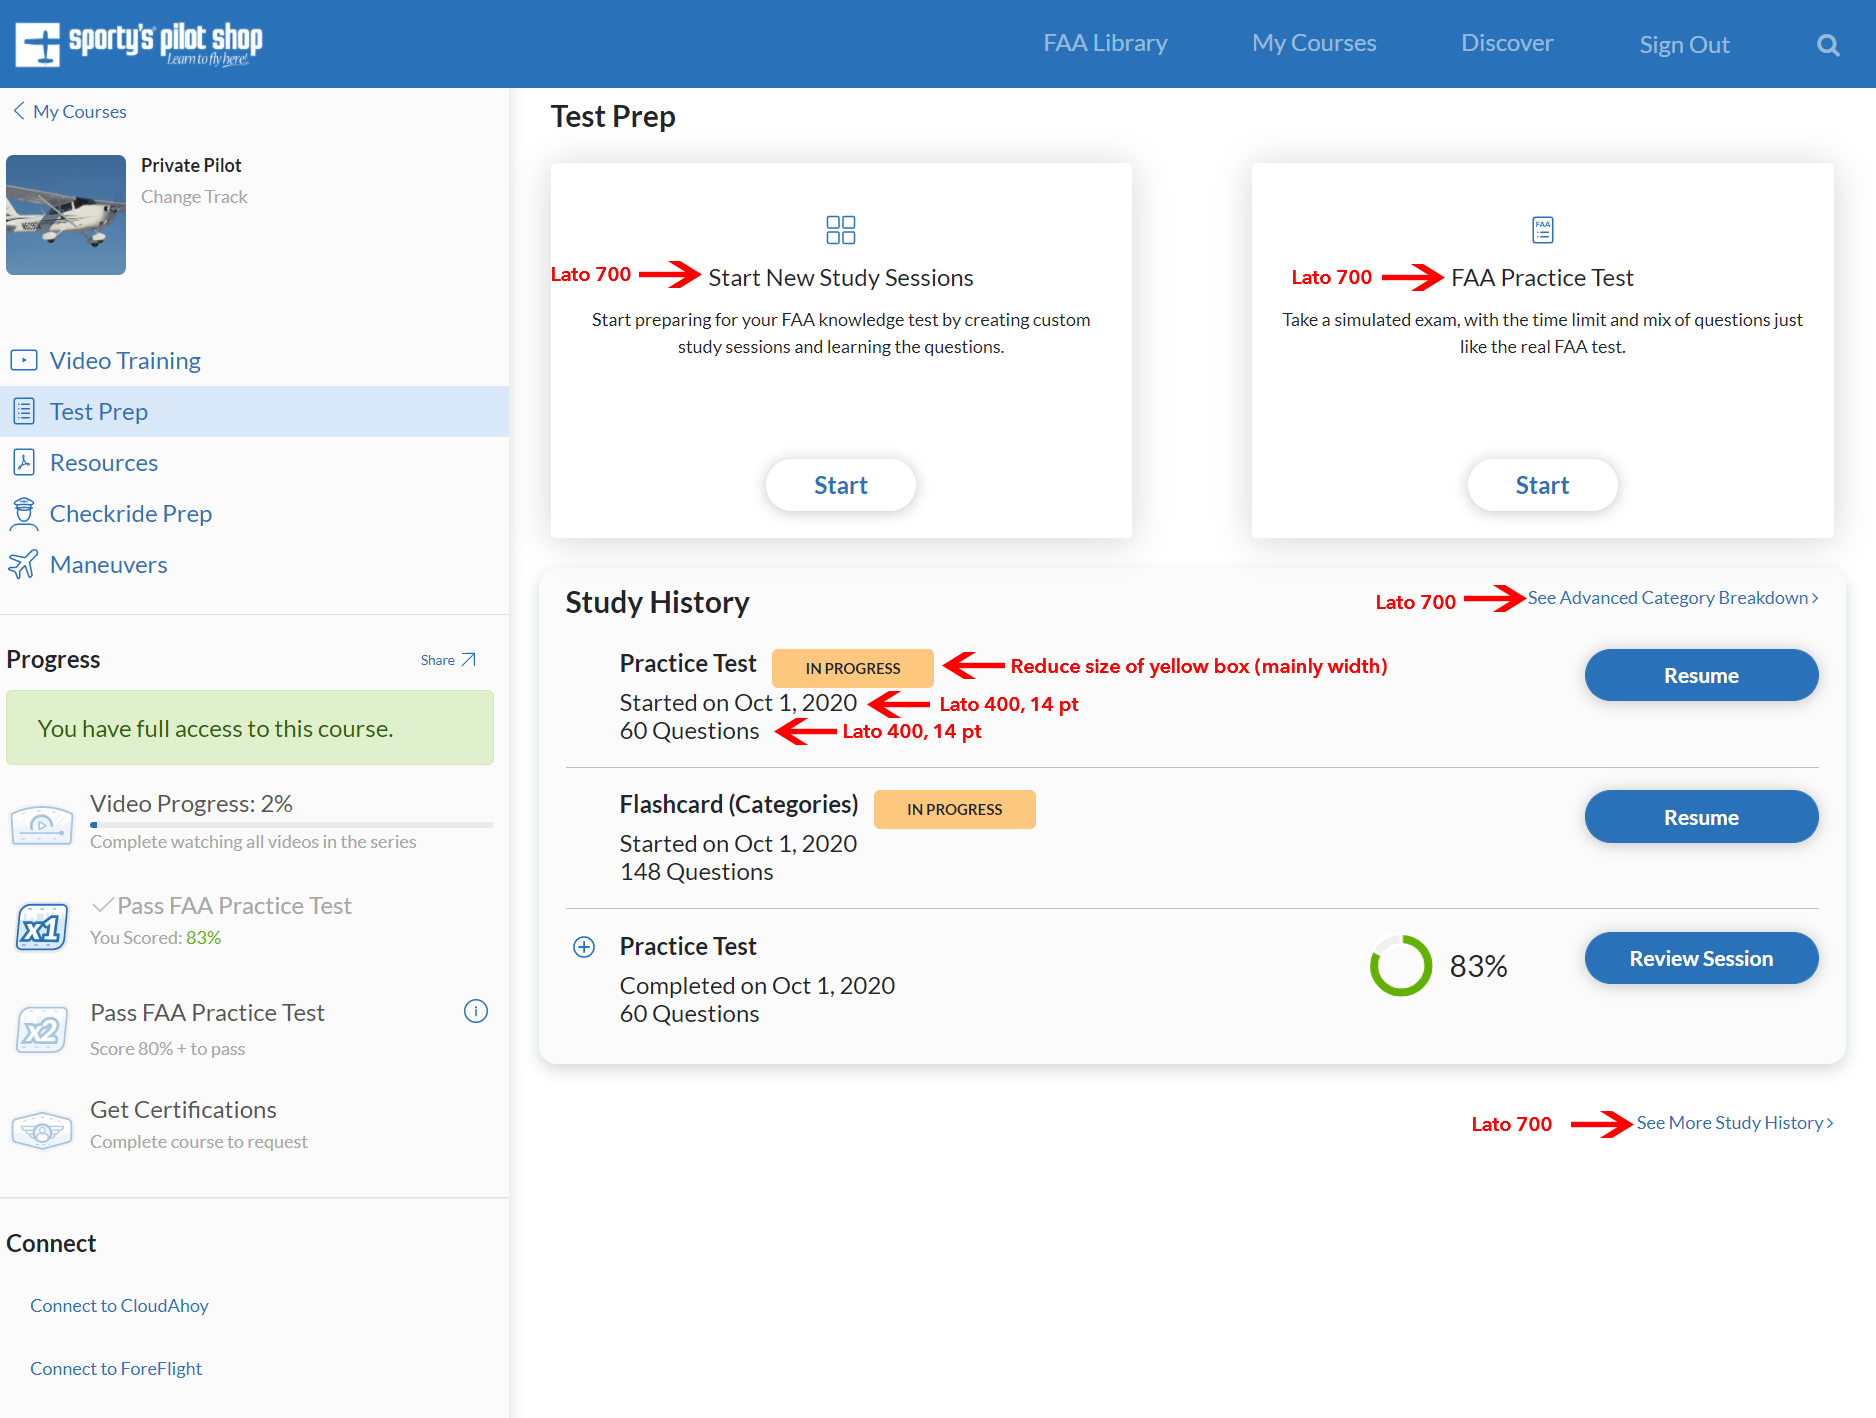Click the Start New Study Sessions heading
The height and width of the screenshot is (1418, 1876).
[841, 277]
